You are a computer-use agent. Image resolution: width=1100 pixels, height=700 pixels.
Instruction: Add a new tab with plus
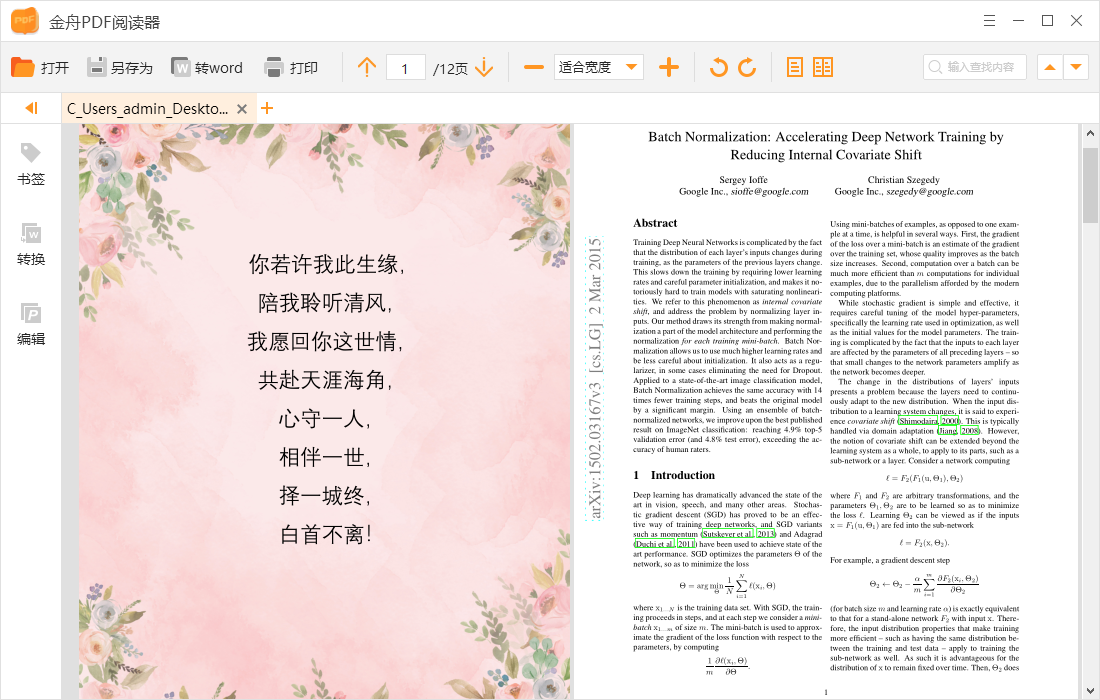[267, 108]
